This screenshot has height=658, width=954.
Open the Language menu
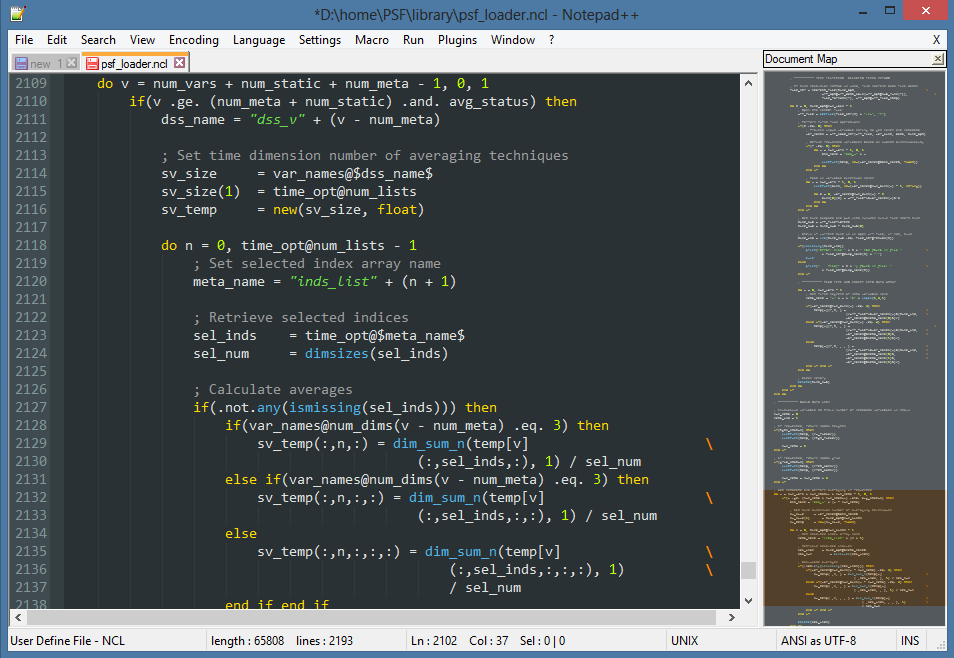(x=259, y=40)
